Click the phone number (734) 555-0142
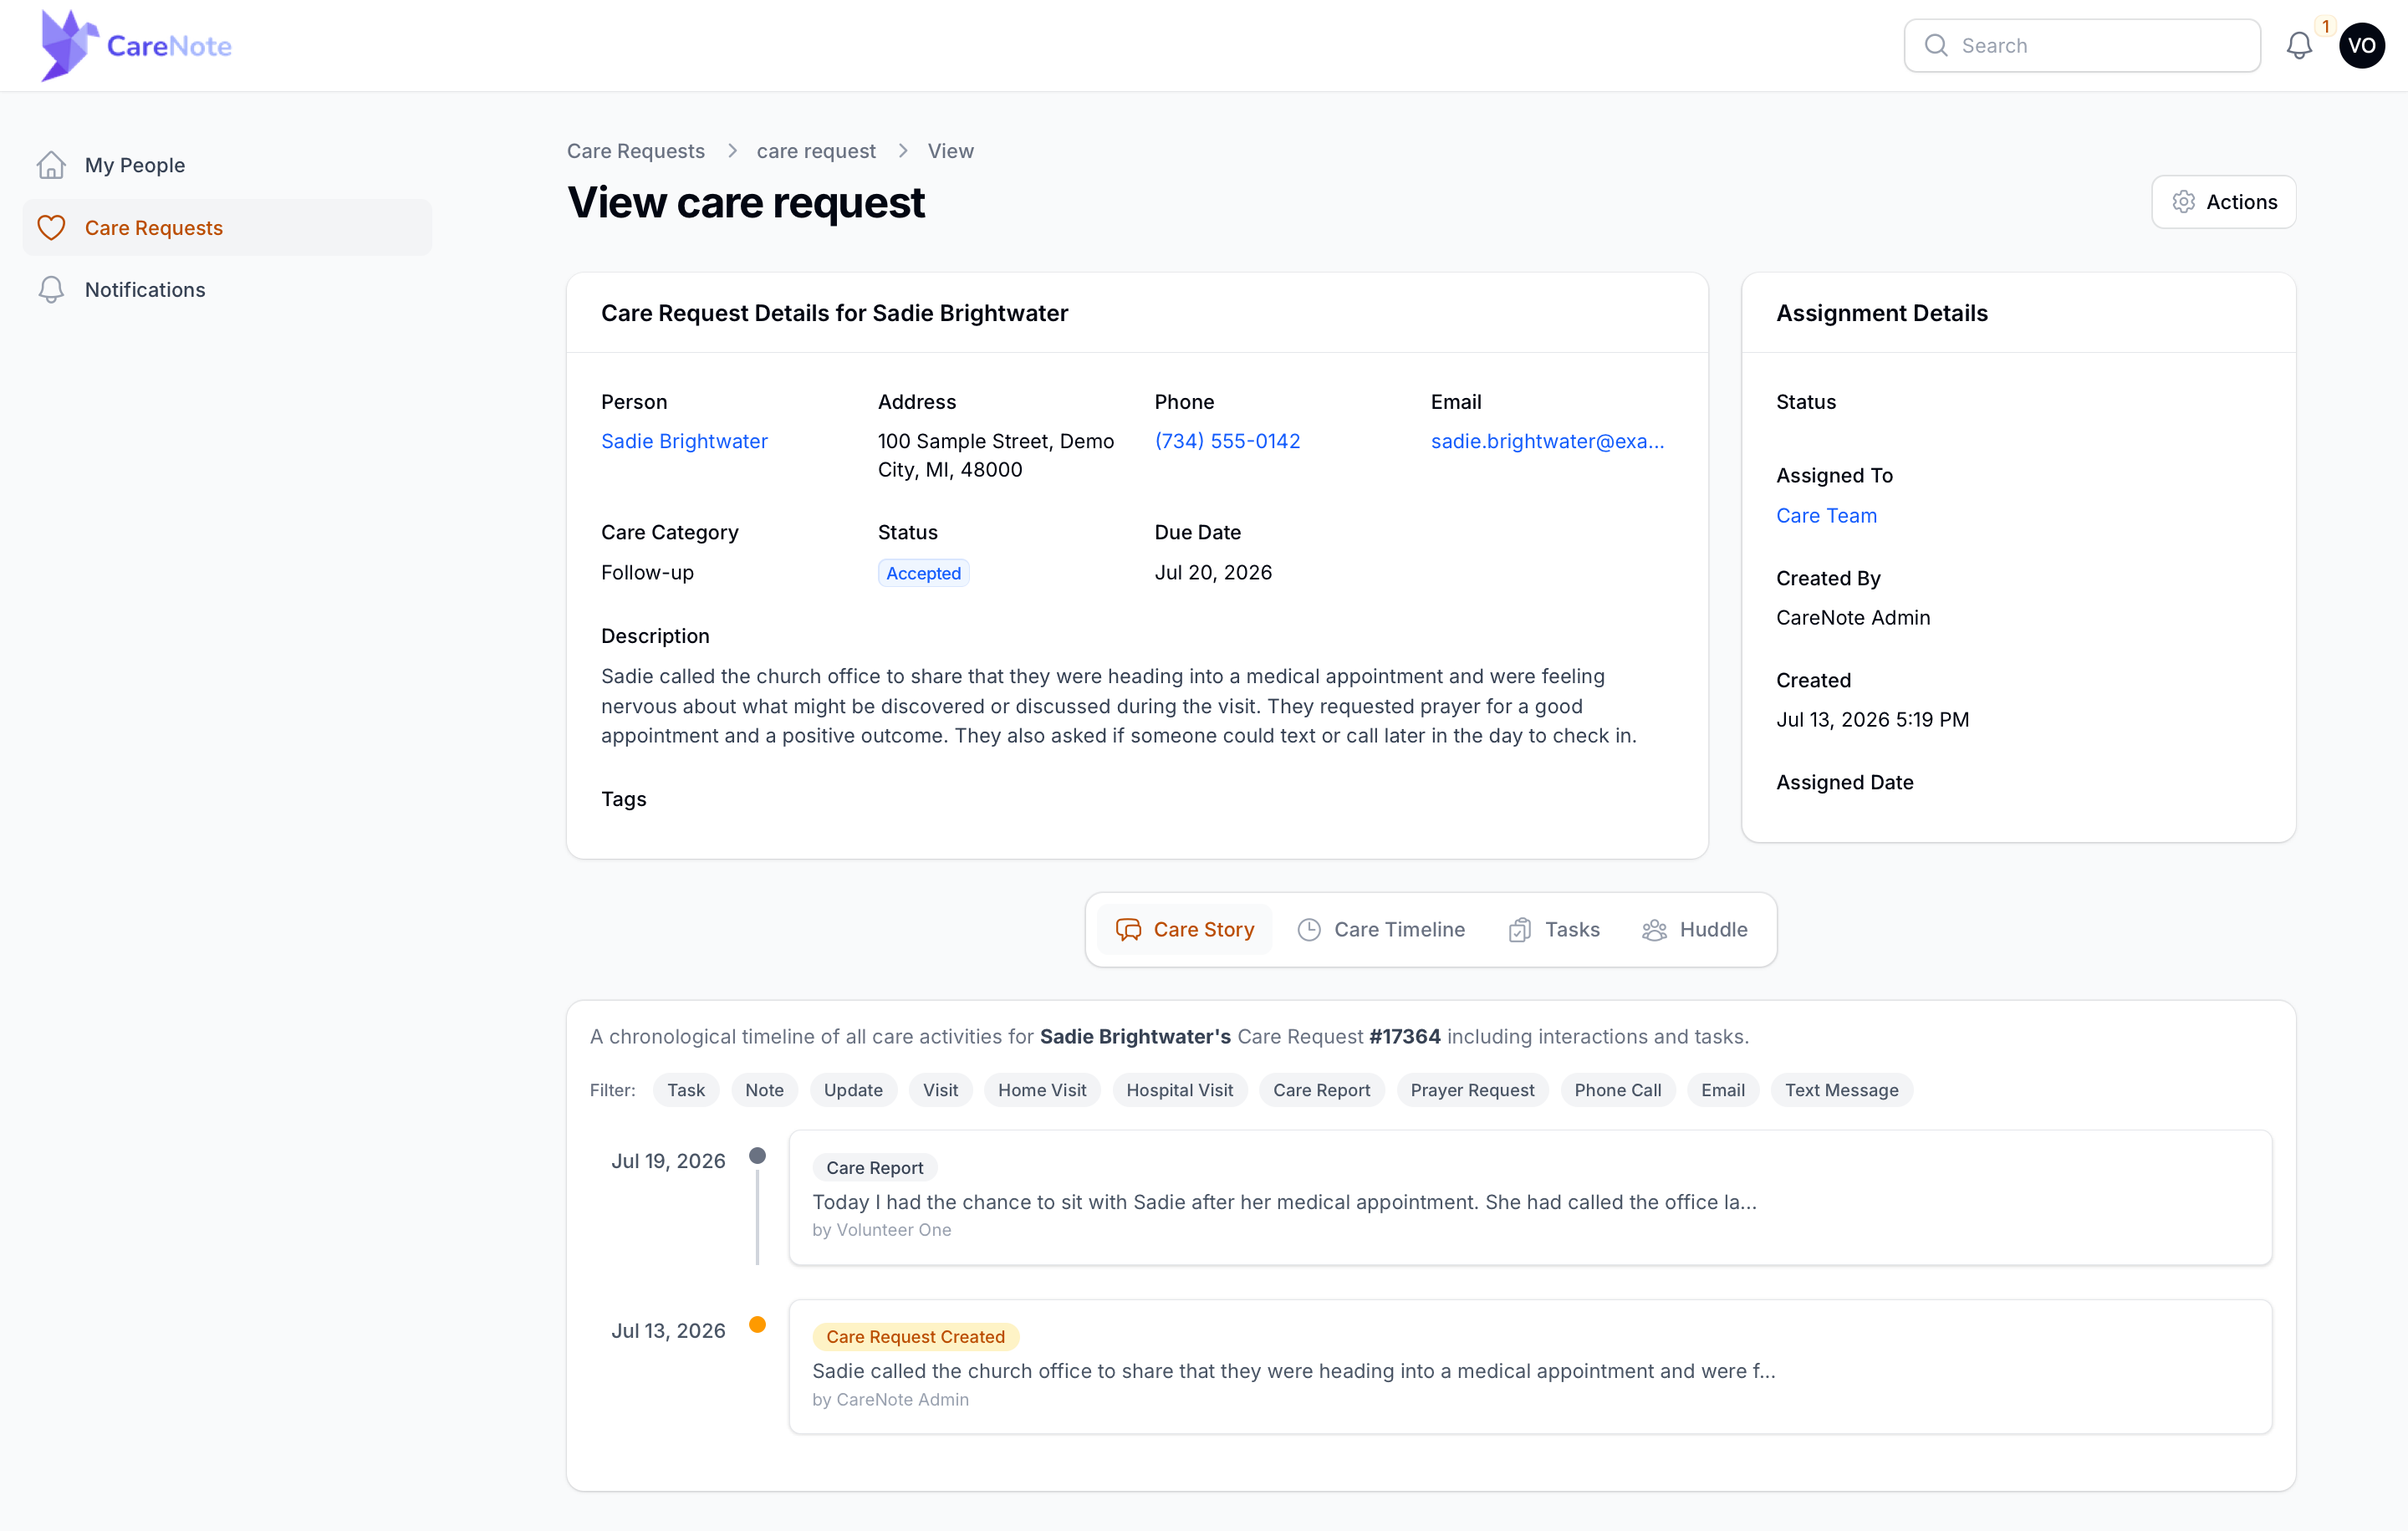2408x1531 pixels. (1227, 441)
